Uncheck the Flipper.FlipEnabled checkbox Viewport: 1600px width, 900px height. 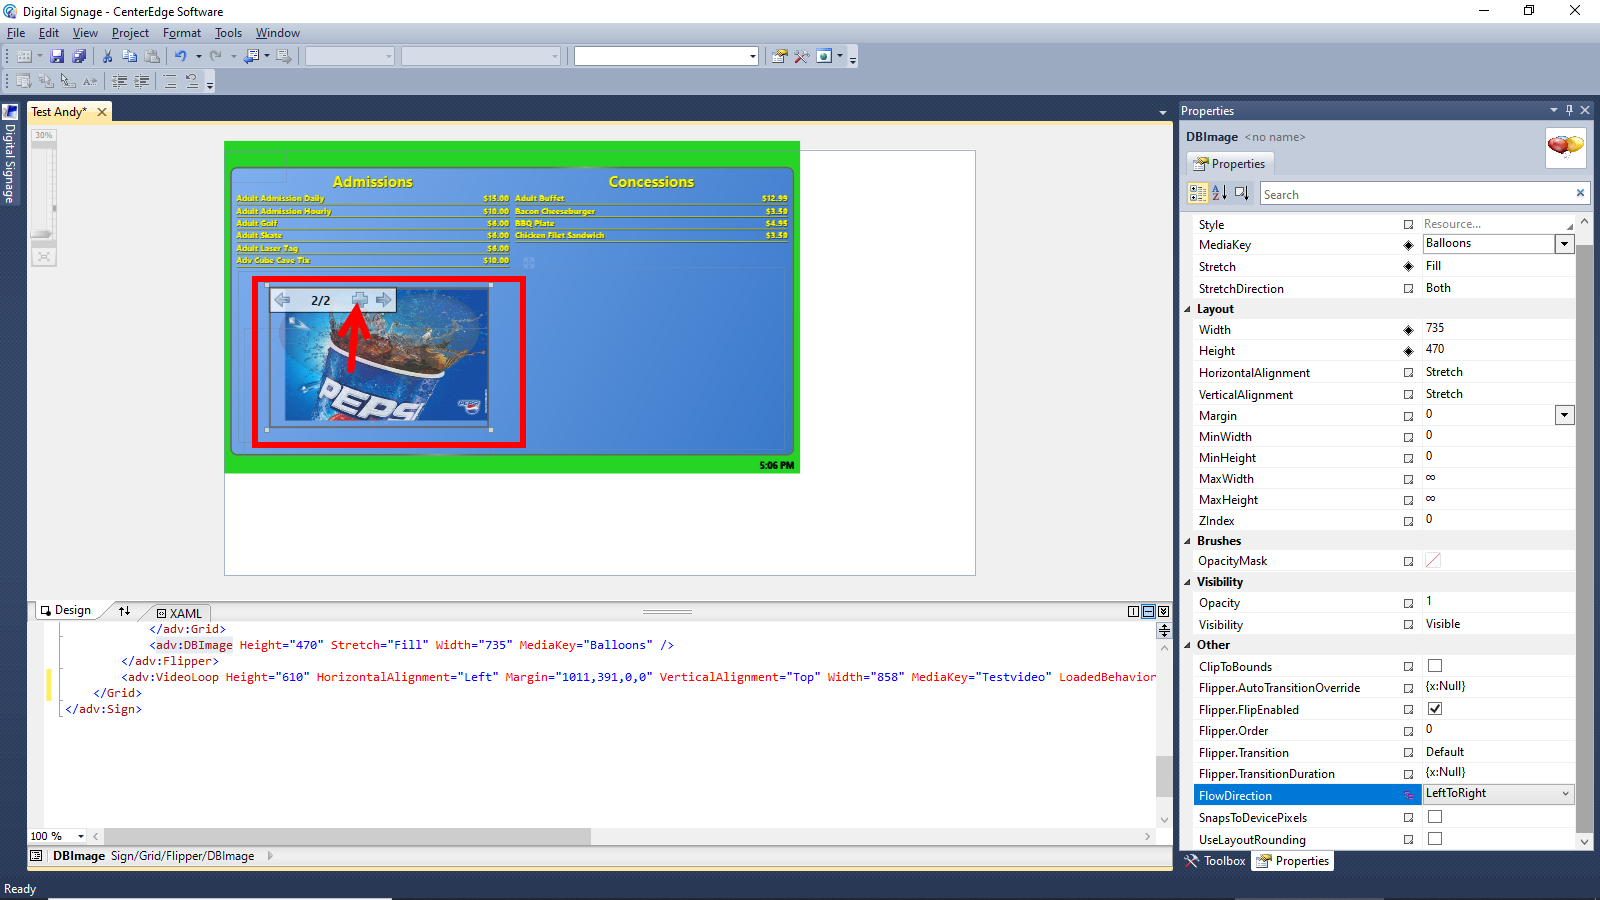[x=1435, y=709]
